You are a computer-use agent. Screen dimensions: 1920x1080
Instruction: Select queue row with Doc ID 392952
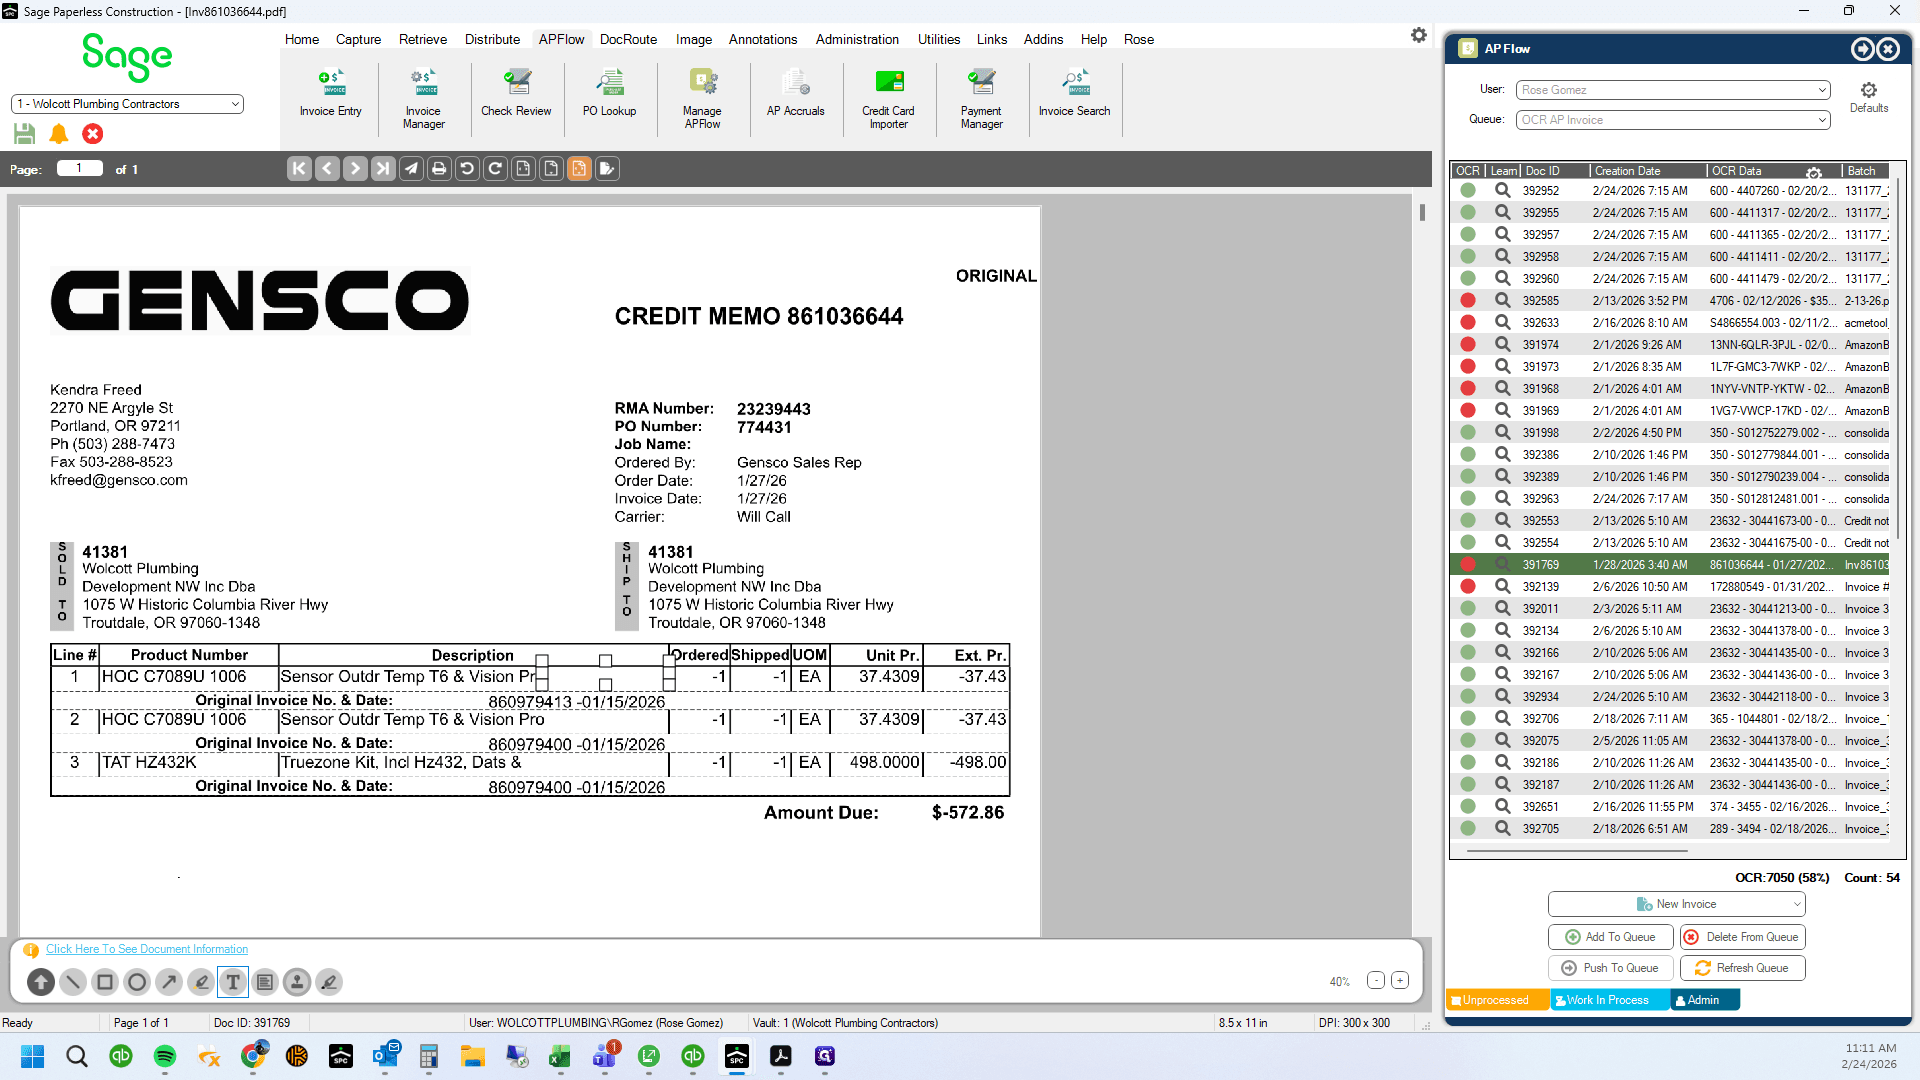coord(1672,191)
